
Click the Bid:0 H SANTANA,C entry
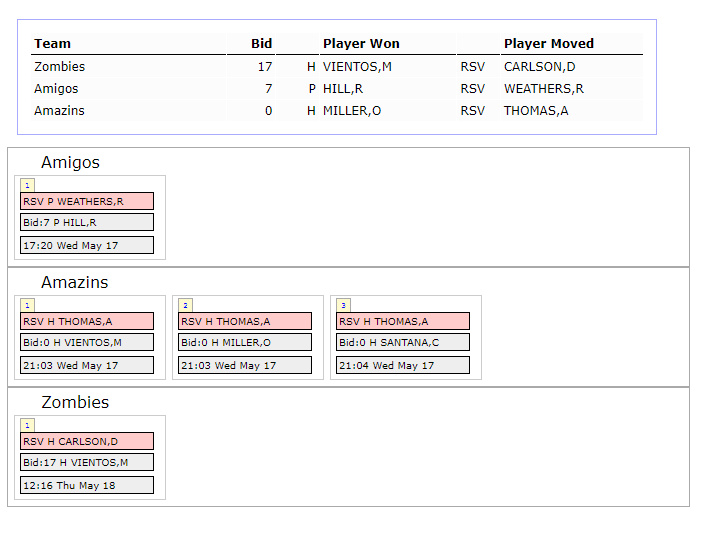click(403, 342)
